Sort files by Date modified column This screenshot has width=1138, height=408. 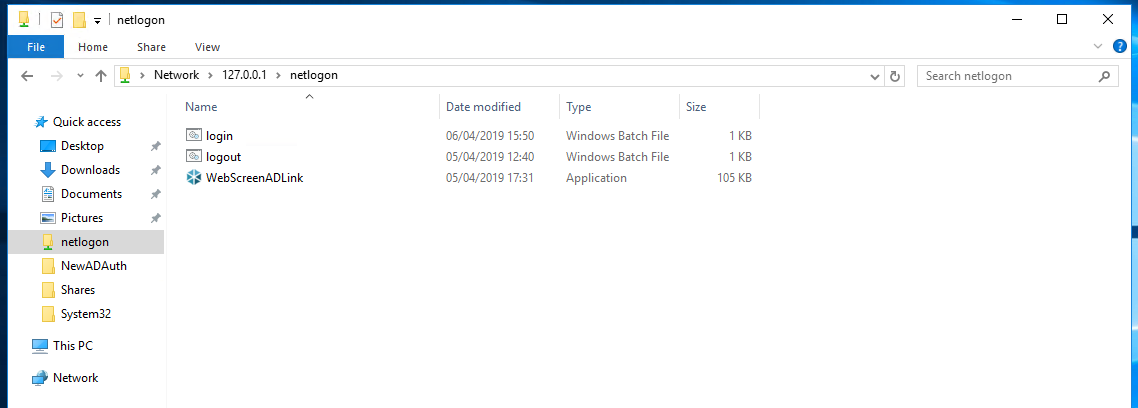483,107
